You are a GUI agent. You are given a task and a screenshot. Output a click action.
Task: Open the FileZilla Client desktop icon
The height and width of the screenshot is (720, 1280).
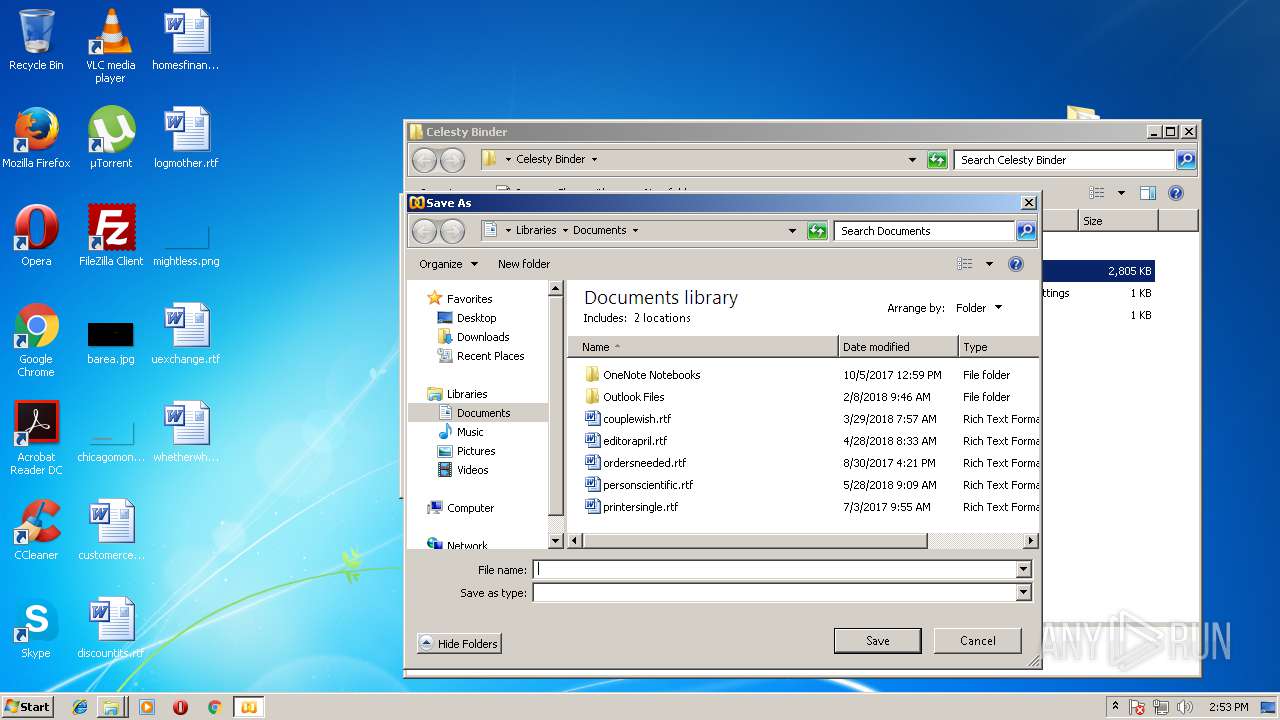(x=111, y=236)
